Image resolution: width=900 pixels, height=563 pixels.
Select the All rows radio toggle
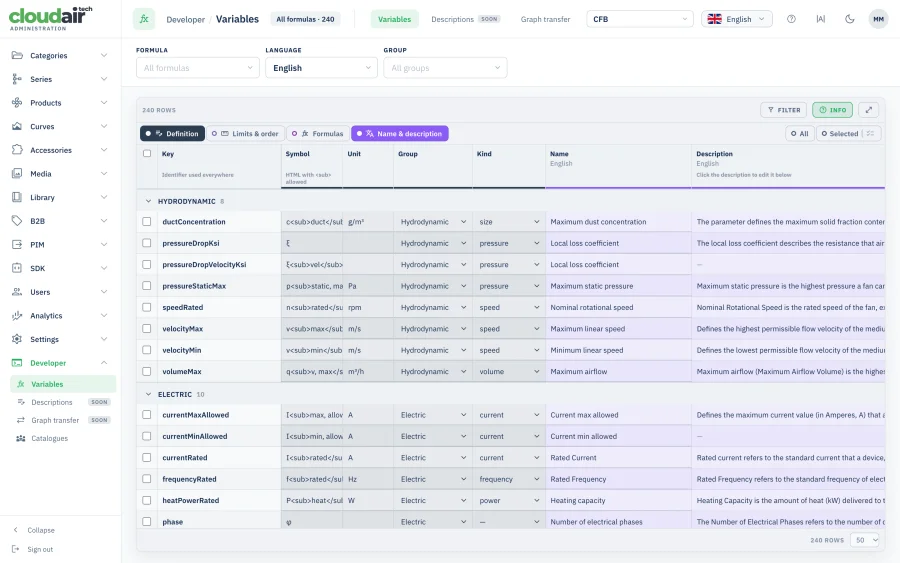pyautogui.click(x=800, y=134)
